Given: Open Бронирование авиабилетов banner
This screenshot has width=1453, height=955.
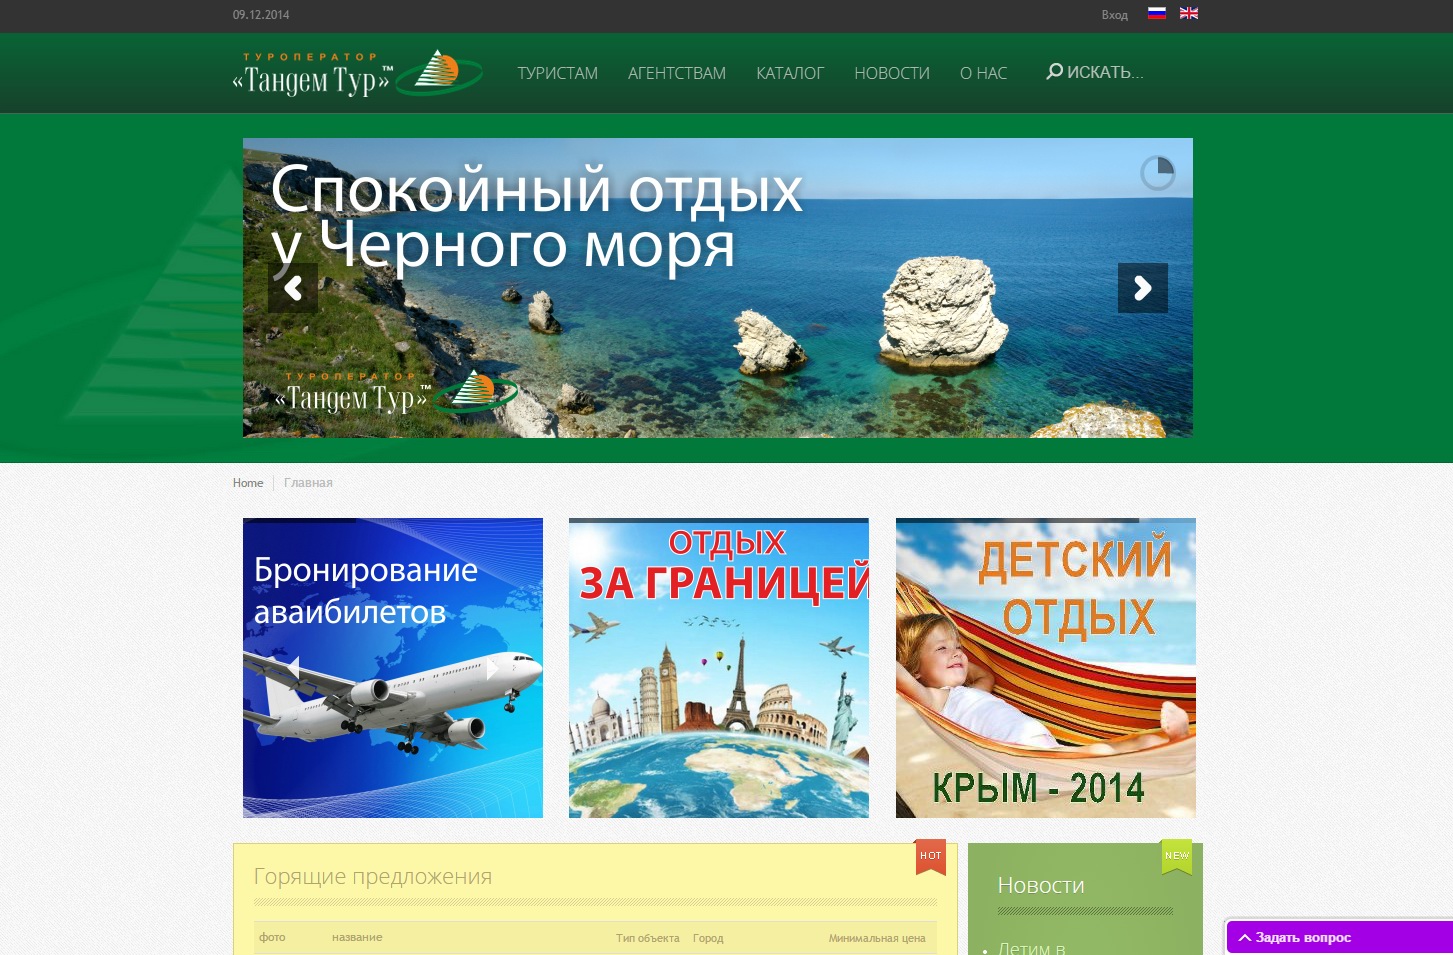Looking at the screenshot, I should pyautogui.click(x=393, y=668).
